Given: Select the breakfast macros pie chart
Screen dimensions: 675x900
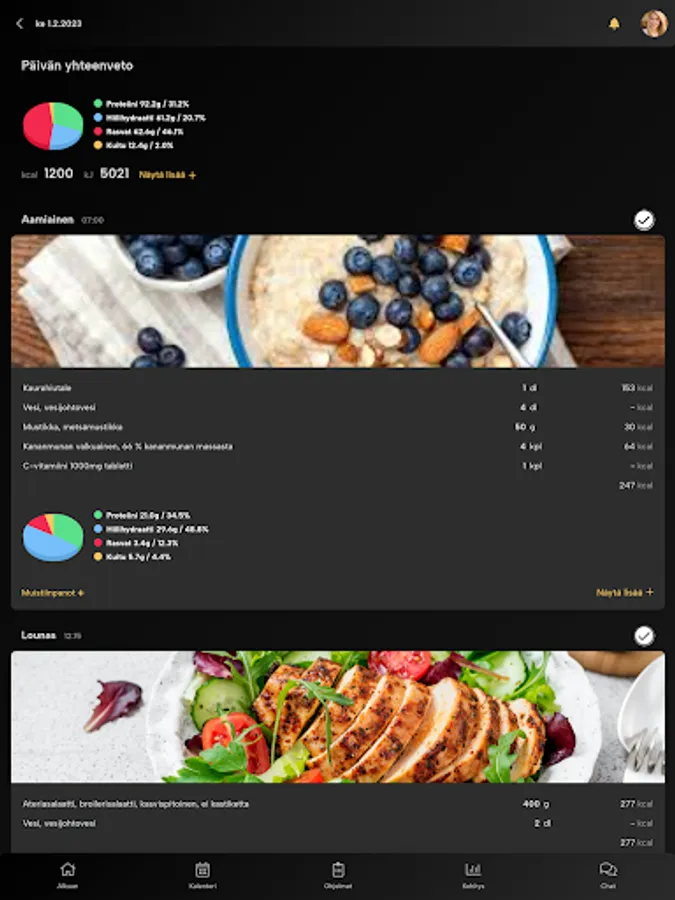Looking at the screenshot, I should pyautogui.click(x=53, y=537).
